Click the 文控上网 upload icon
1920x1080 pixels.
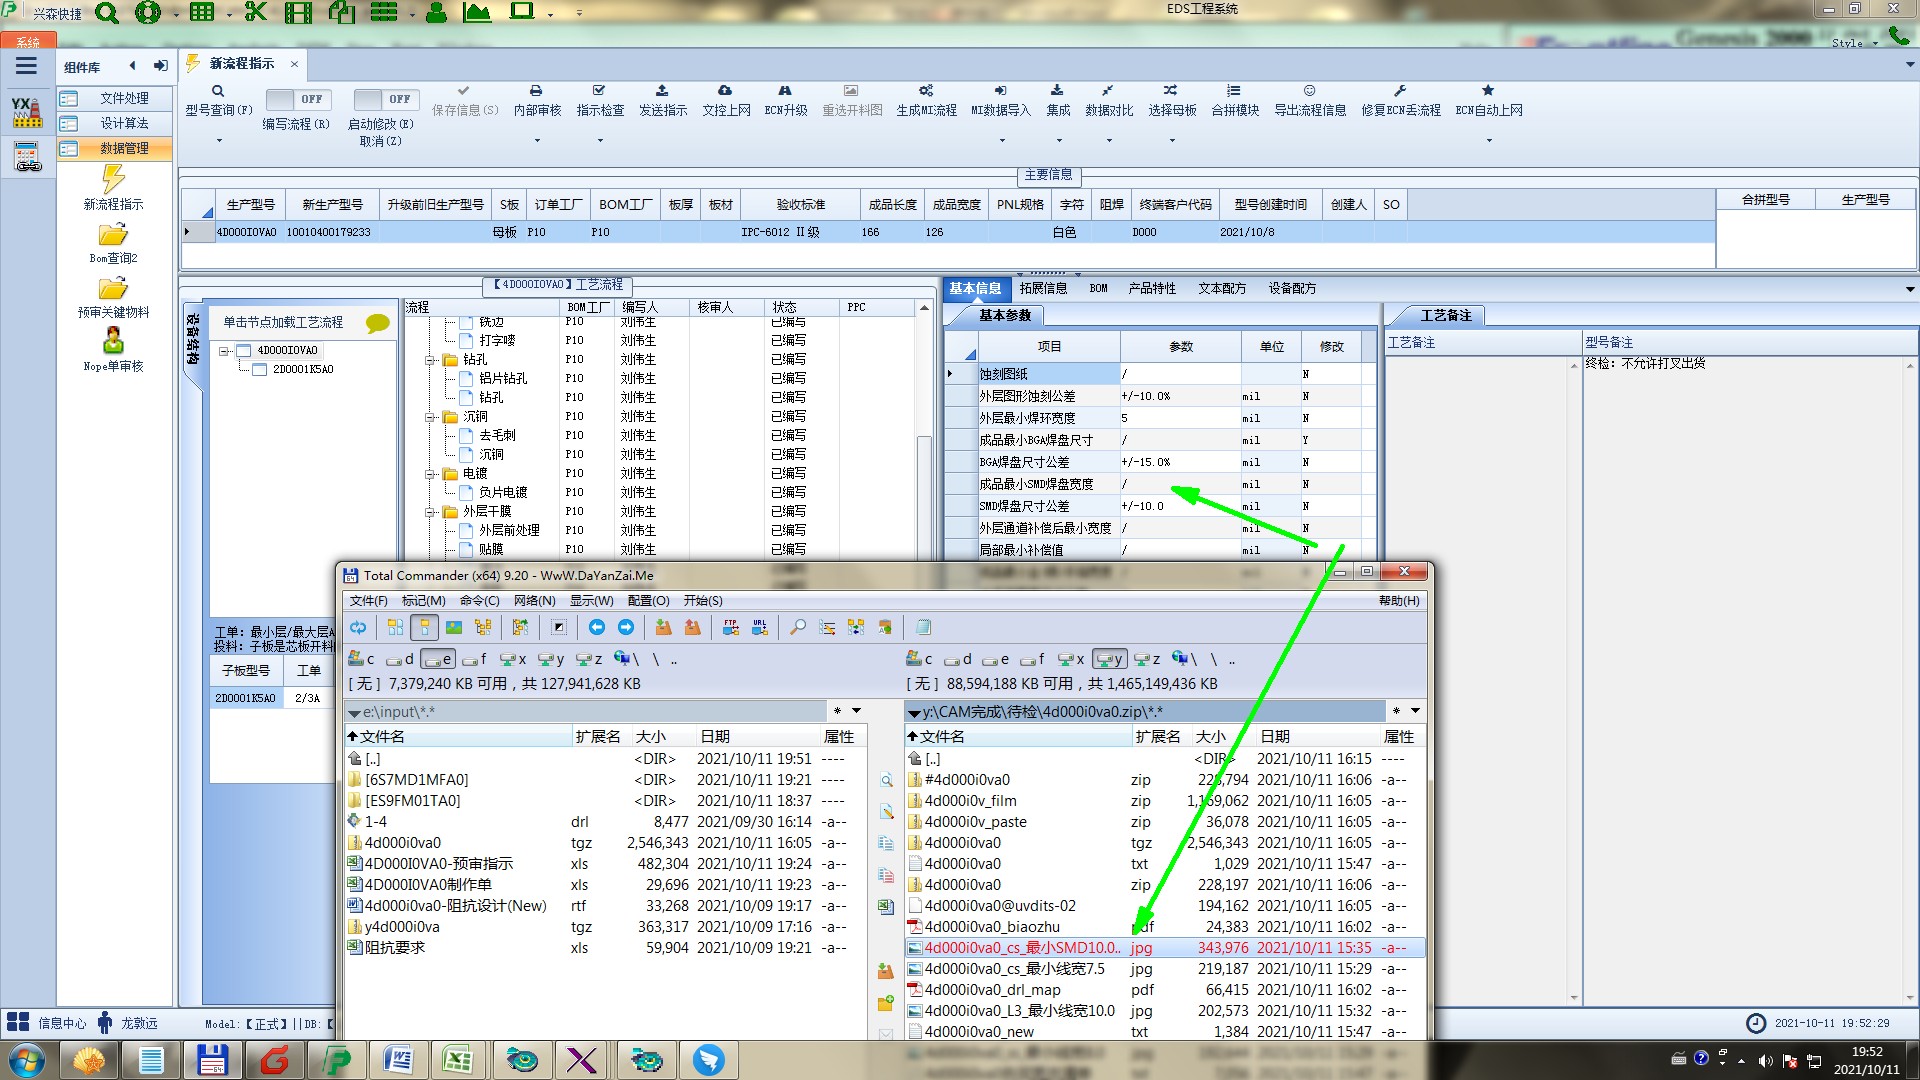click(725, 91)
